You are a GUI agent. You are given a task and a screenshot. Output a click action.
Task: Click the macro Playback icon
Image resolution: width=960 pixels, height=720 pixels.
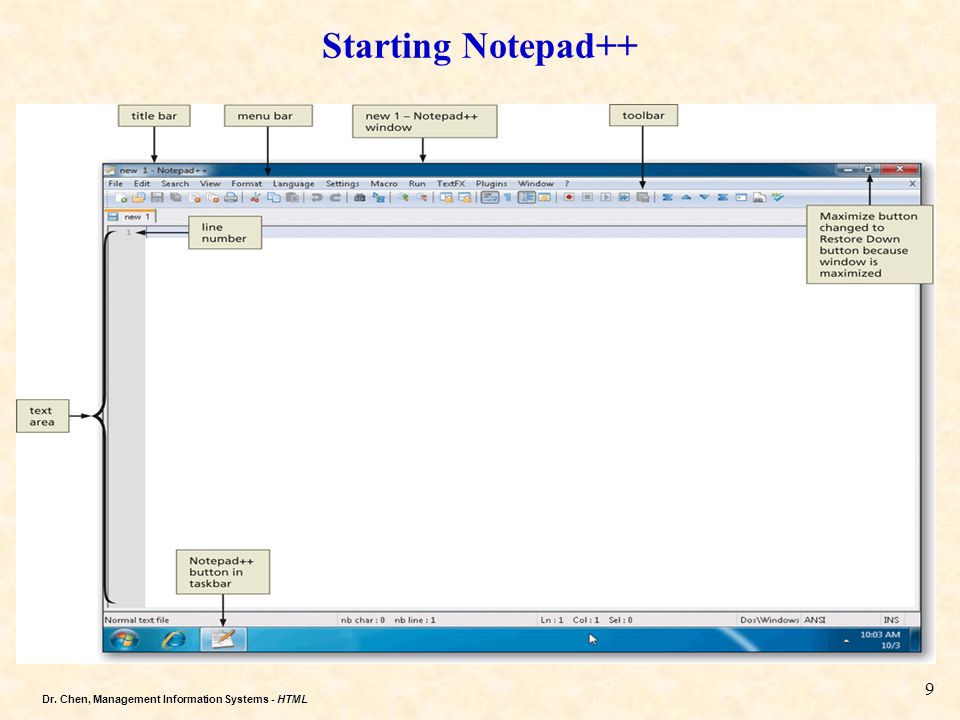(x=606, y=198)
